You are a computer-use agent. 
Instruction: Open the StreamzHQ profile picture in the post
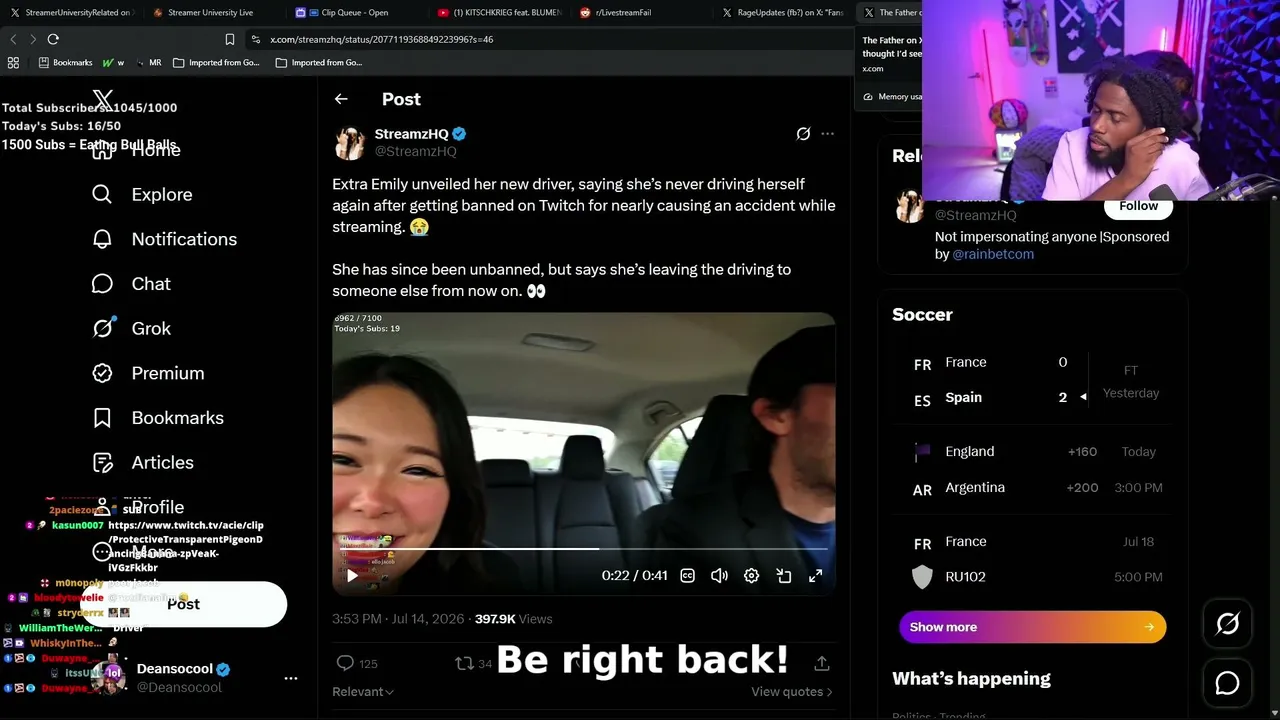[x=350, y=143]
